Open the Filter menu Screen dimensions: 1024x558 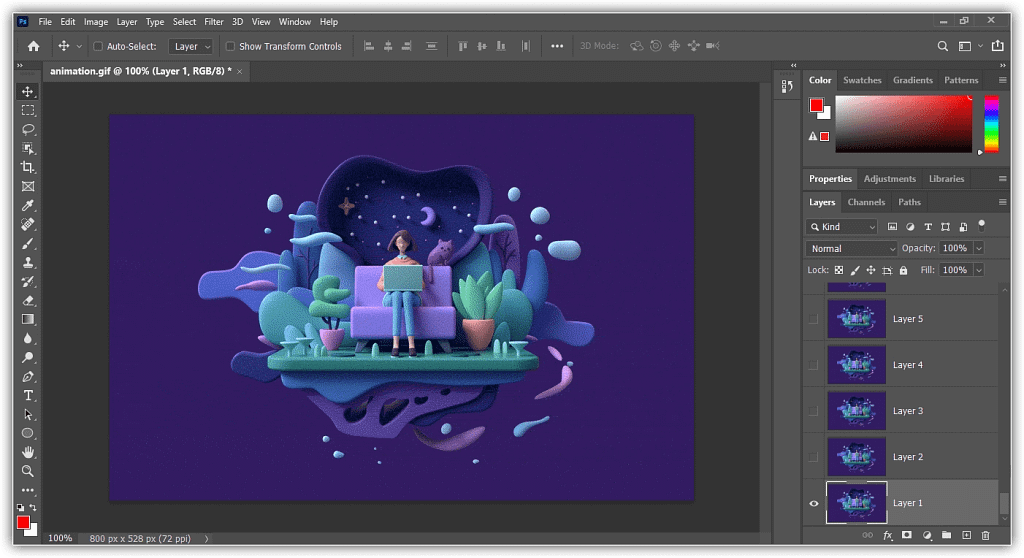(x=214, y=21)
